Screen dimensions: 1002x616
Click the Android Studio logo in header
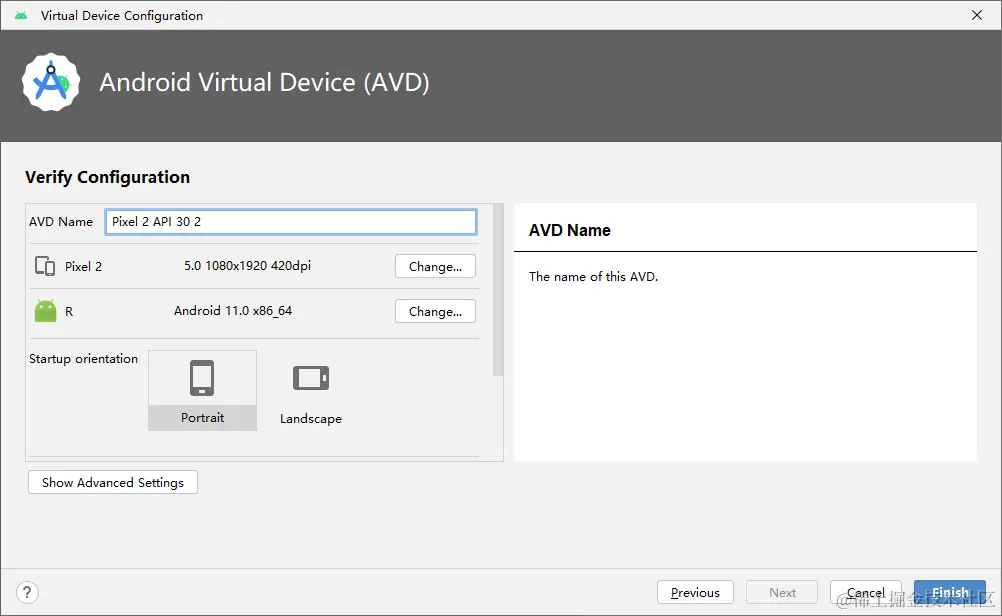tap(50, 82)
